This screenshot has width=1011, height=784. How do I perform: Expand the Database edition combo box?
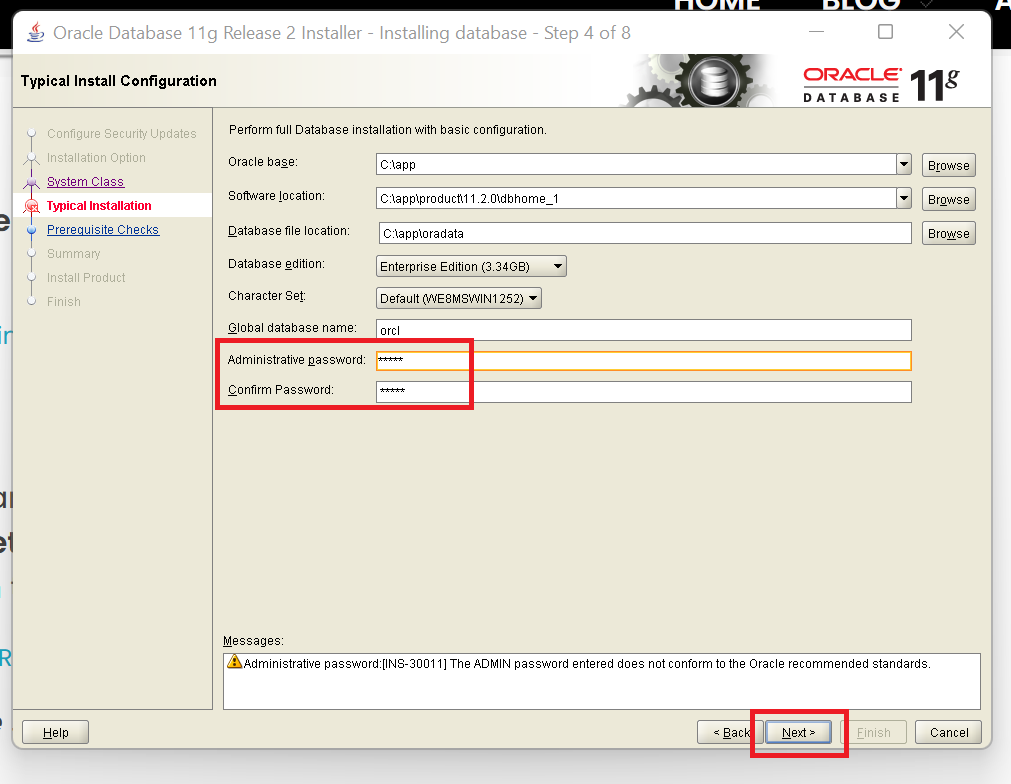(x=471, y=266)
